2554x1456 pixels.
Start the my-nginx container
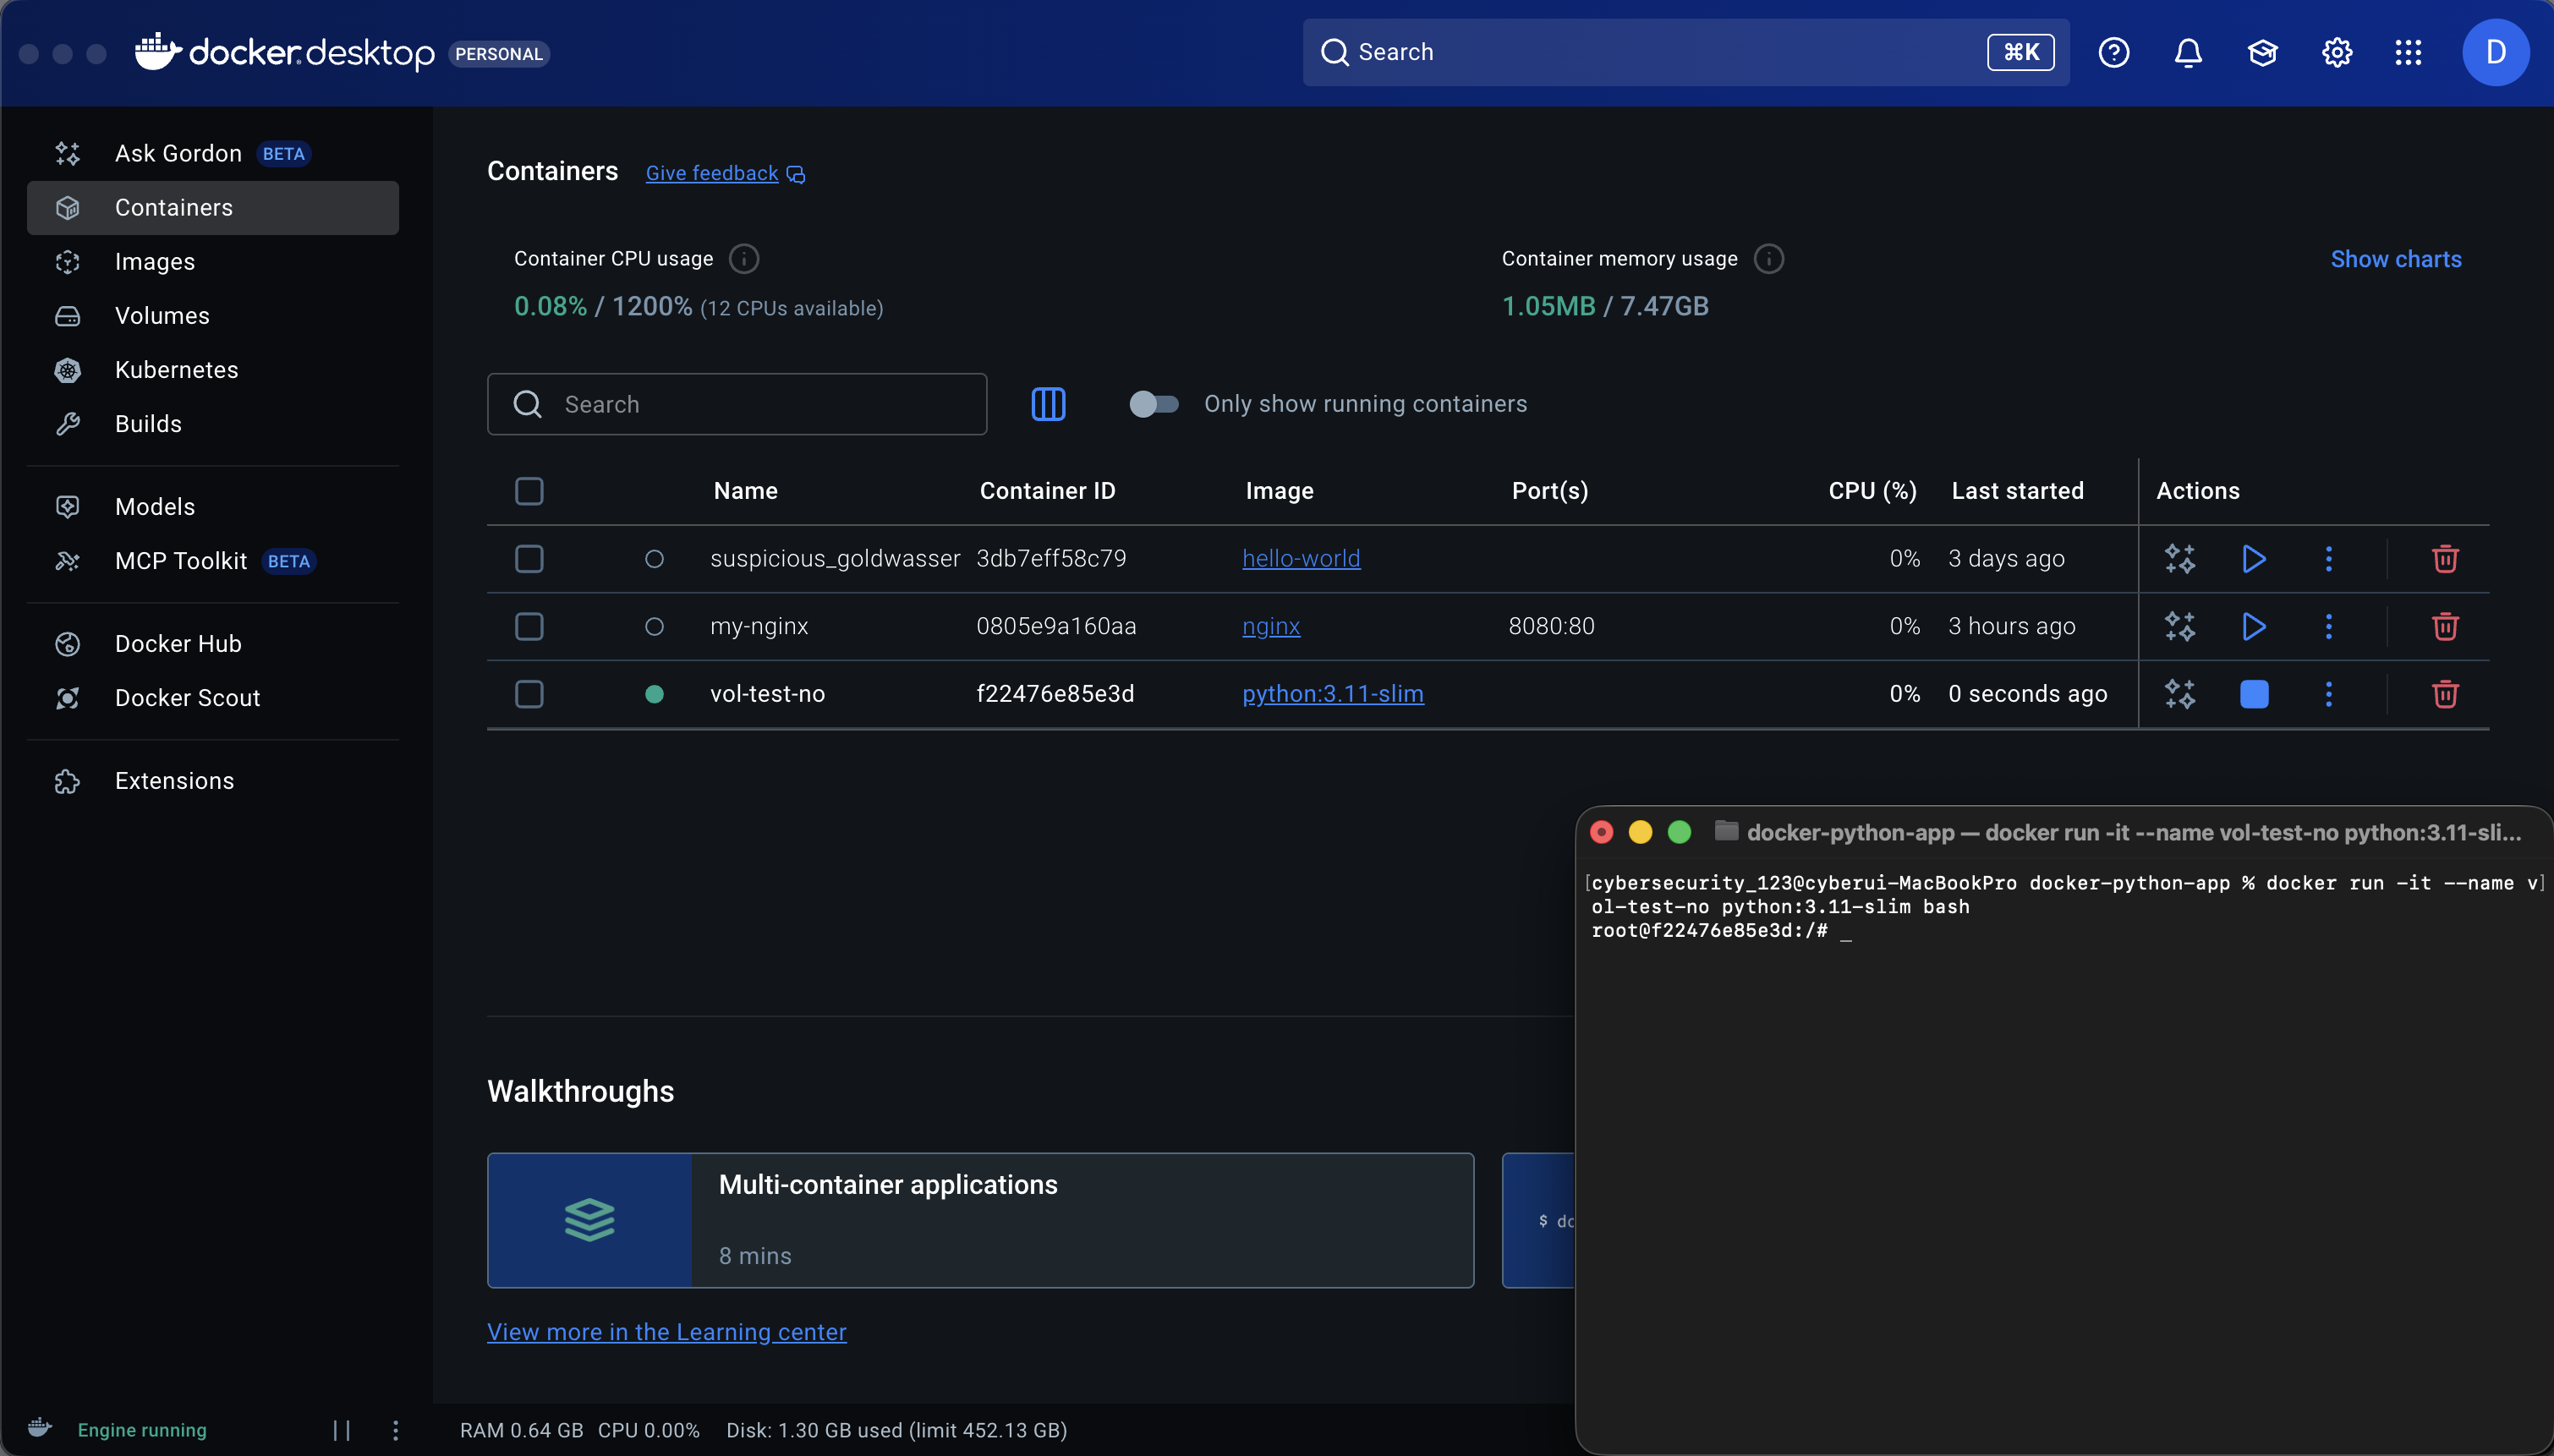pos(2254,627)
